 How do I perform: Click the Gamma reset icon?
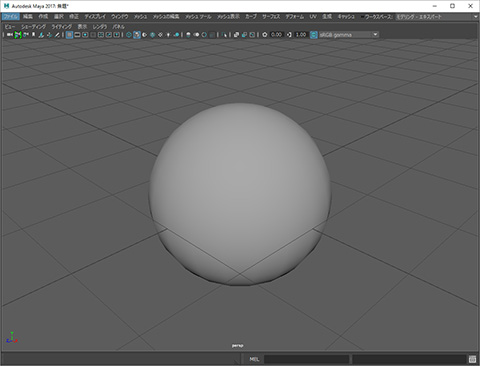point(289,35)
